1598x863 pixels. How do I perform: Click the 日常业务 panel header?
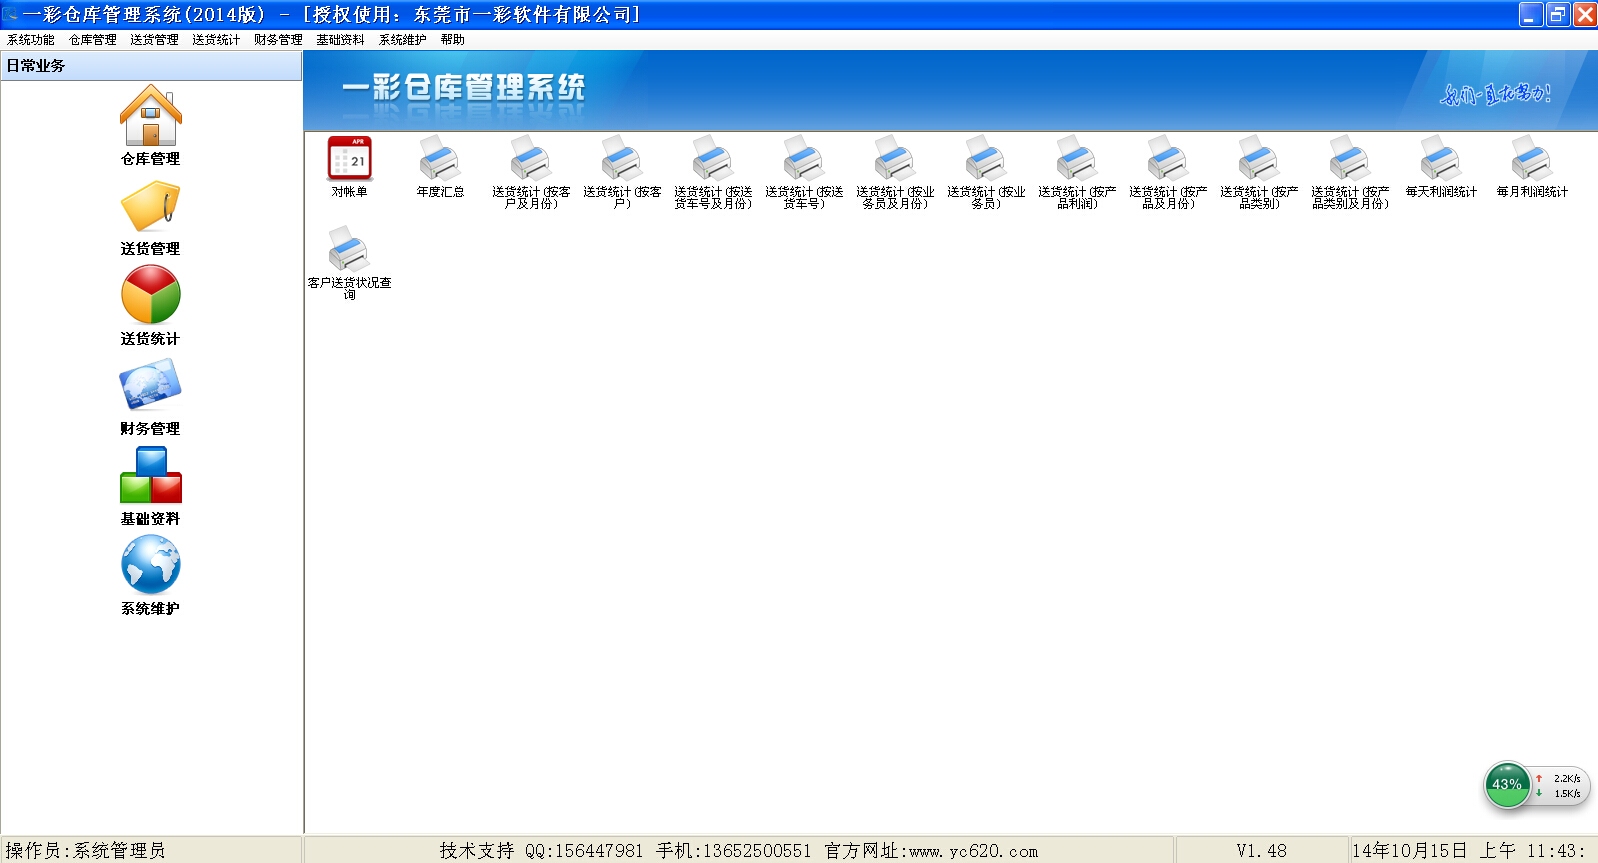(x=151, y=66)
